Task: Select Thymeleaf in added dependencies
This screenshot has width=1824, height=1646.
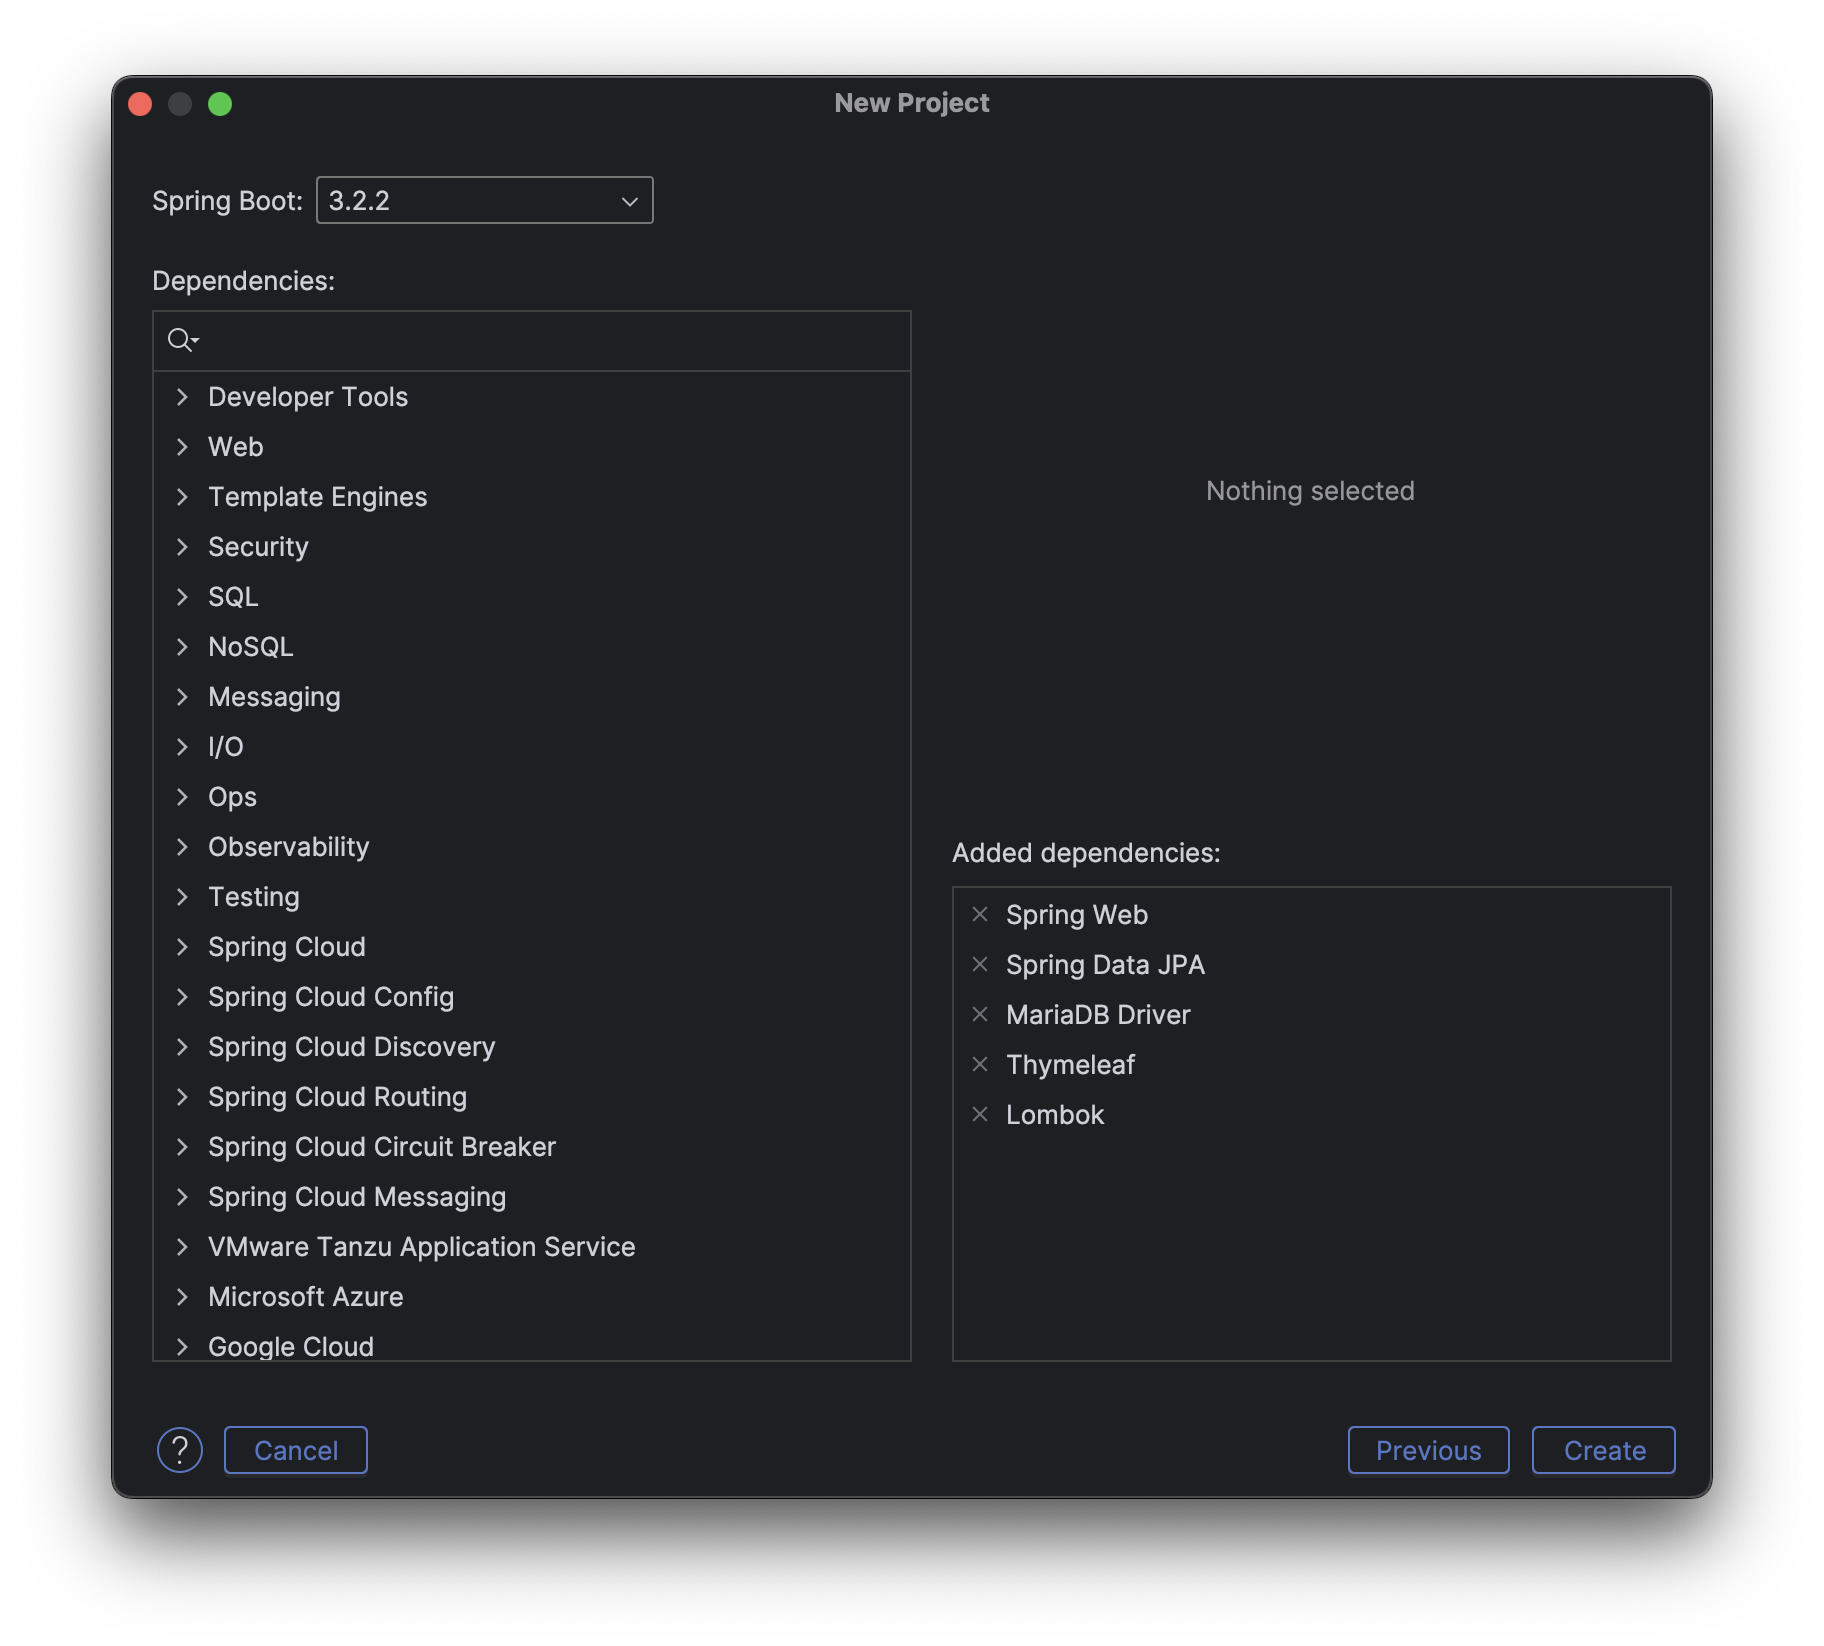Action: tap(1070, 1064)
